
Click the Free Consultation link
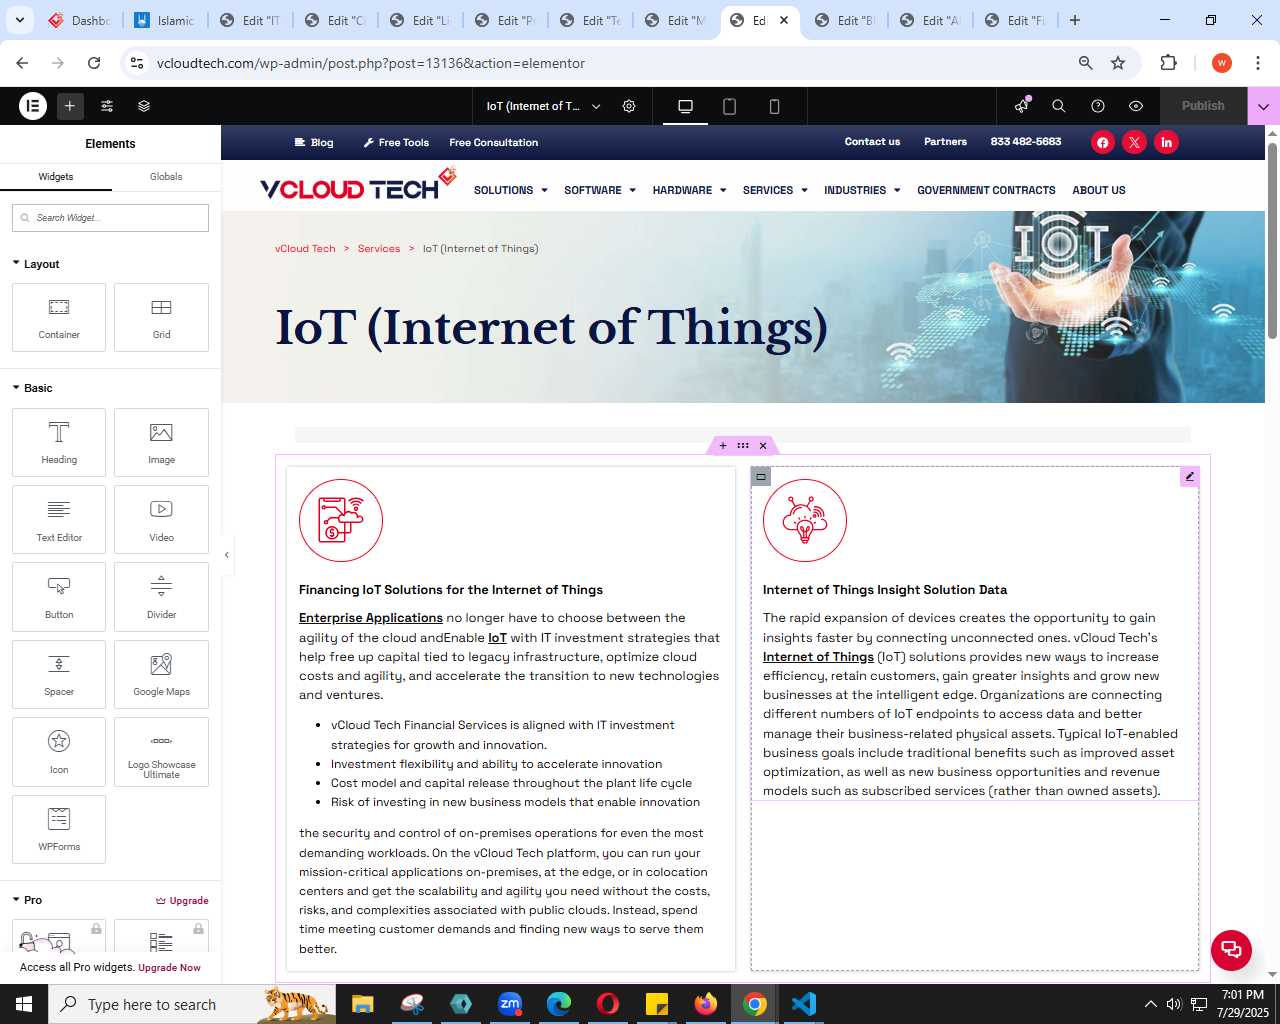coord(494,143)
